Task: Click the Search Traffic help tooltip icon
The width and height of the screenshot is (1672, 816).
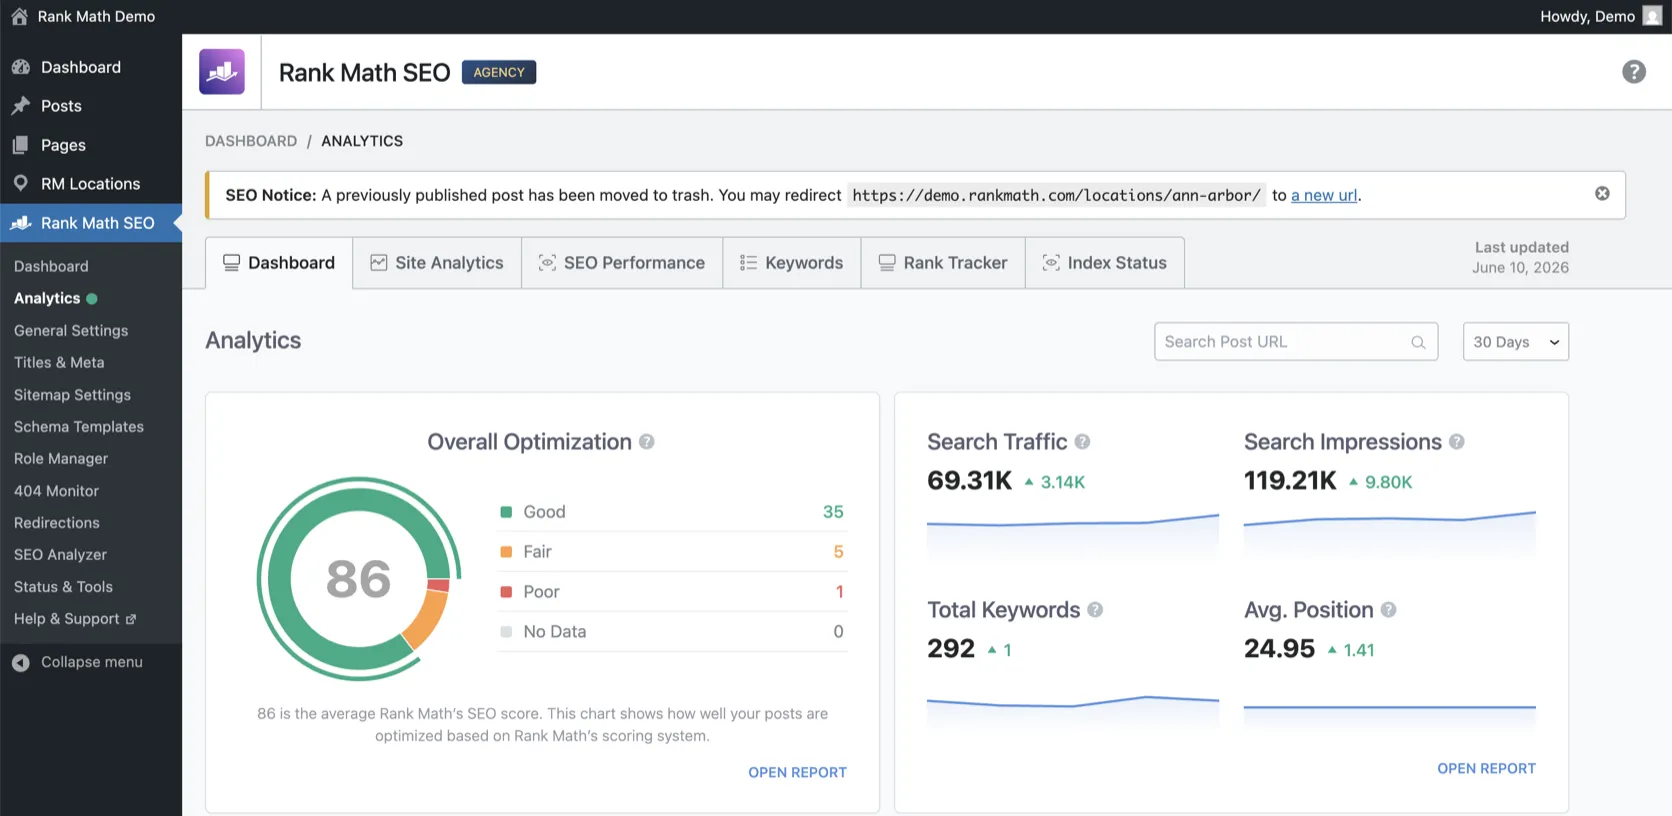Action: 1082,442
